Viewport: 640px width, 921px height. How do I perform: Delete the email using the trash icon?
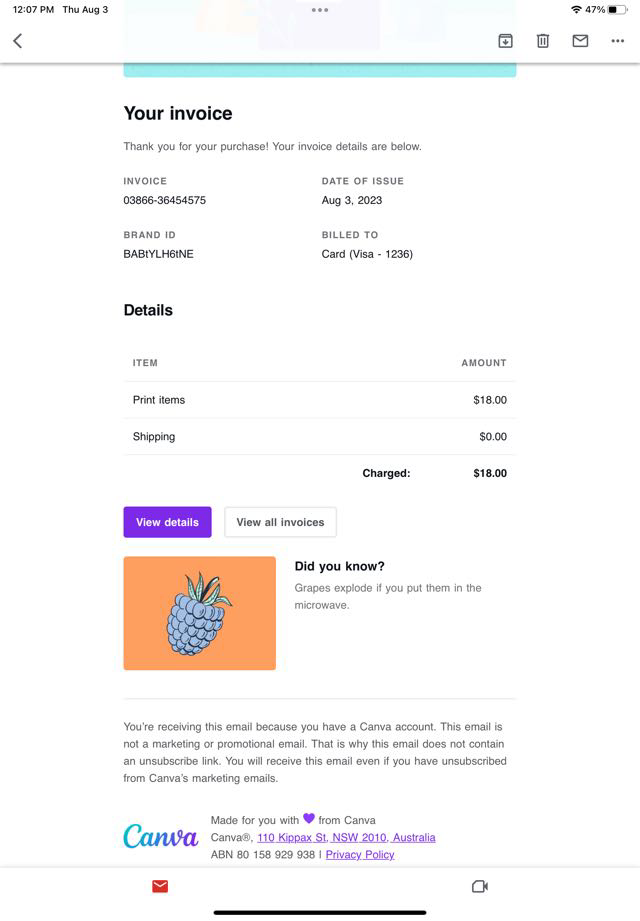[543, 41]
